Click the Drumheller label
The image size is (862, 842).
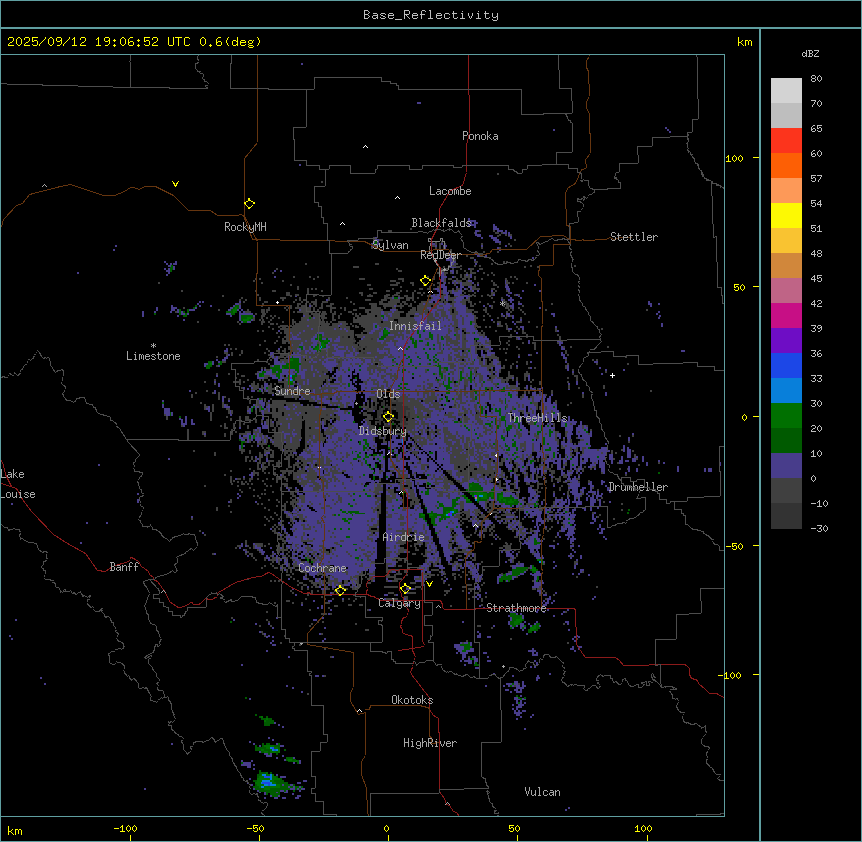[638, 487]
